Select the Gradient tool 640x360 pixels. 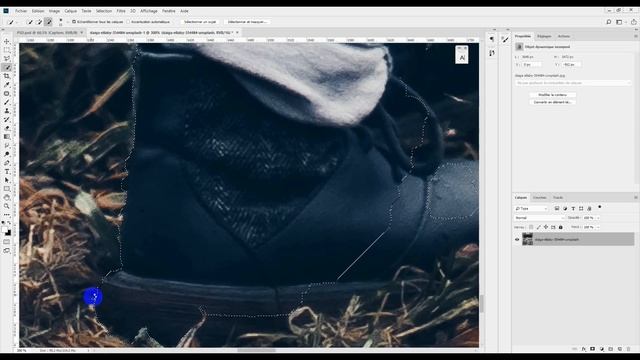pos(7,137)
